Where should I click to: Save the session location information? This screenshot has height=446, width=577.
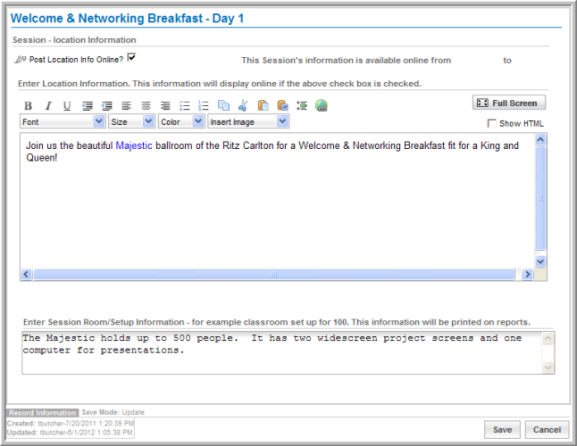coord(502,430)
